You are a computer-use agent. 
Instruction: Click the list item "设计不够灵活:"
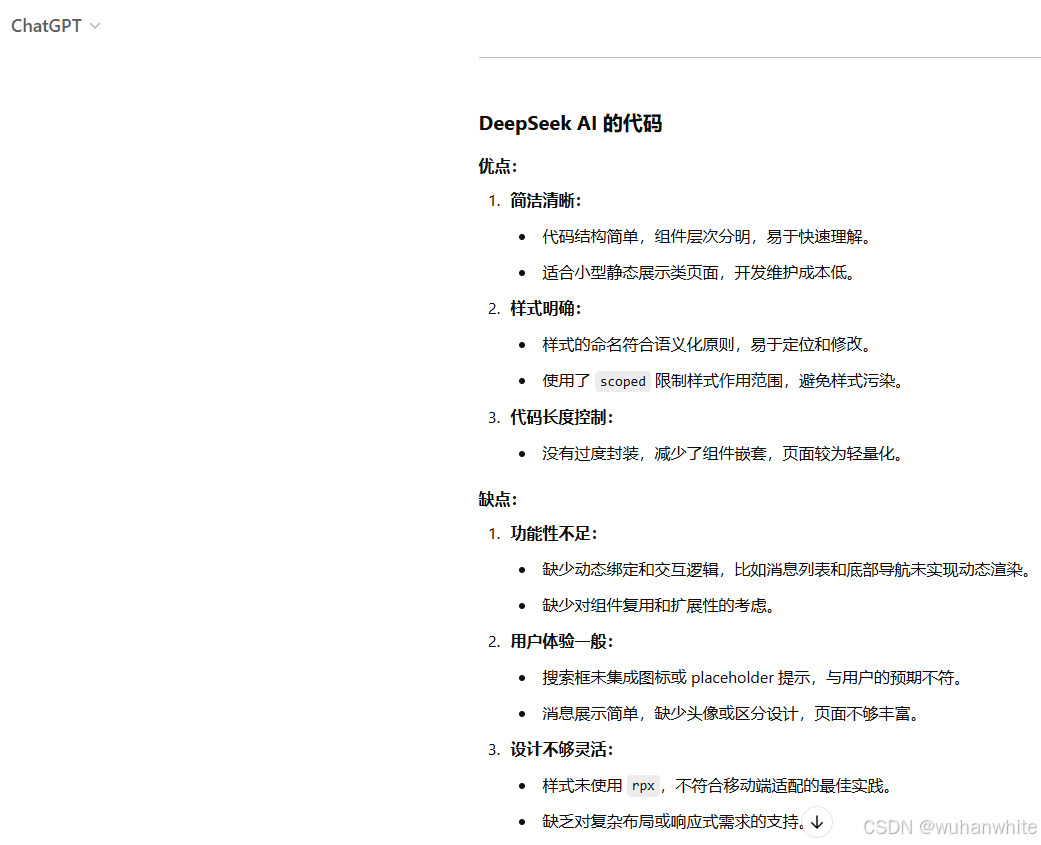click(562, 750)
